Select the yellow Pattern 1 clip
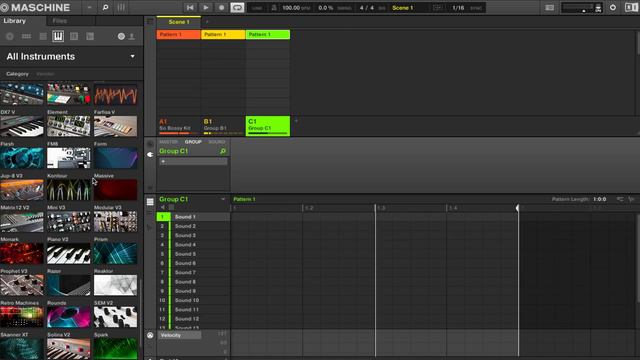Viewport: 640px width, 360px height. click(223, 35)
